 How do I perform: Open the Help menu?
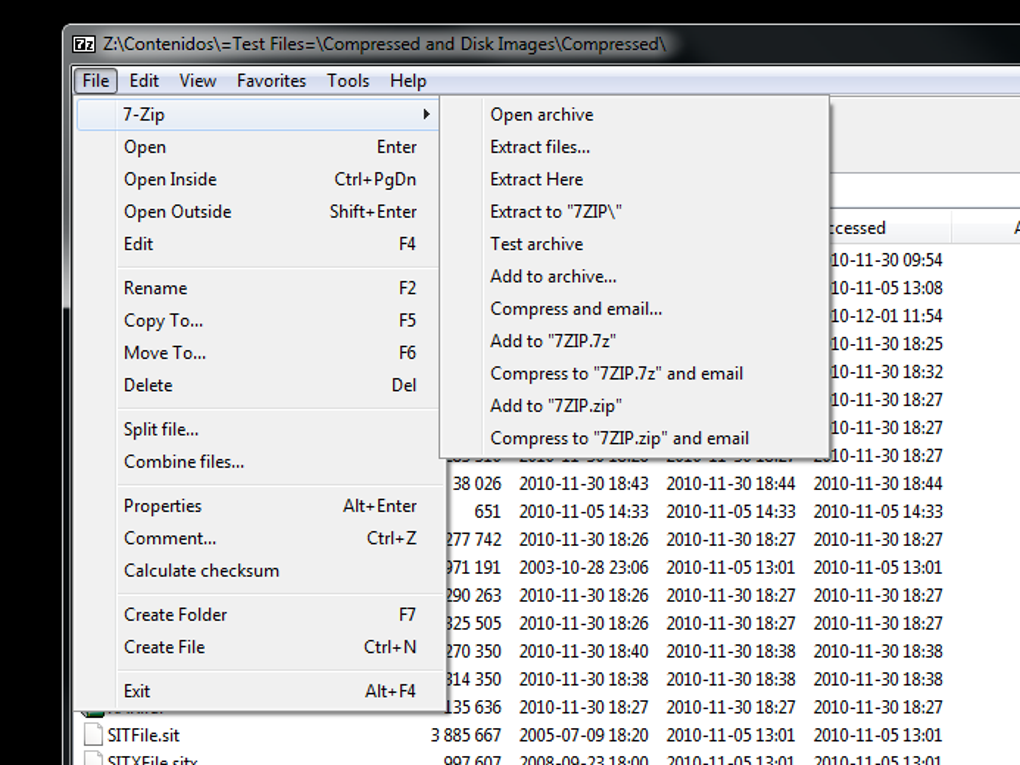pyautogui.click(x=408, y=81)
